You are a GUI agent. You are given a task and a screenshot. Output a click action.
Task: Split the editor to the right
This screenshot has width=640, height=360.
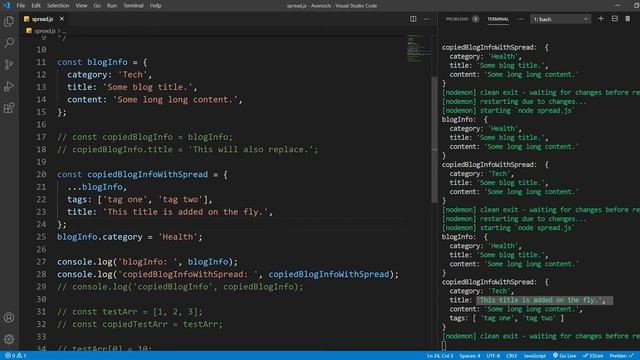413,19
